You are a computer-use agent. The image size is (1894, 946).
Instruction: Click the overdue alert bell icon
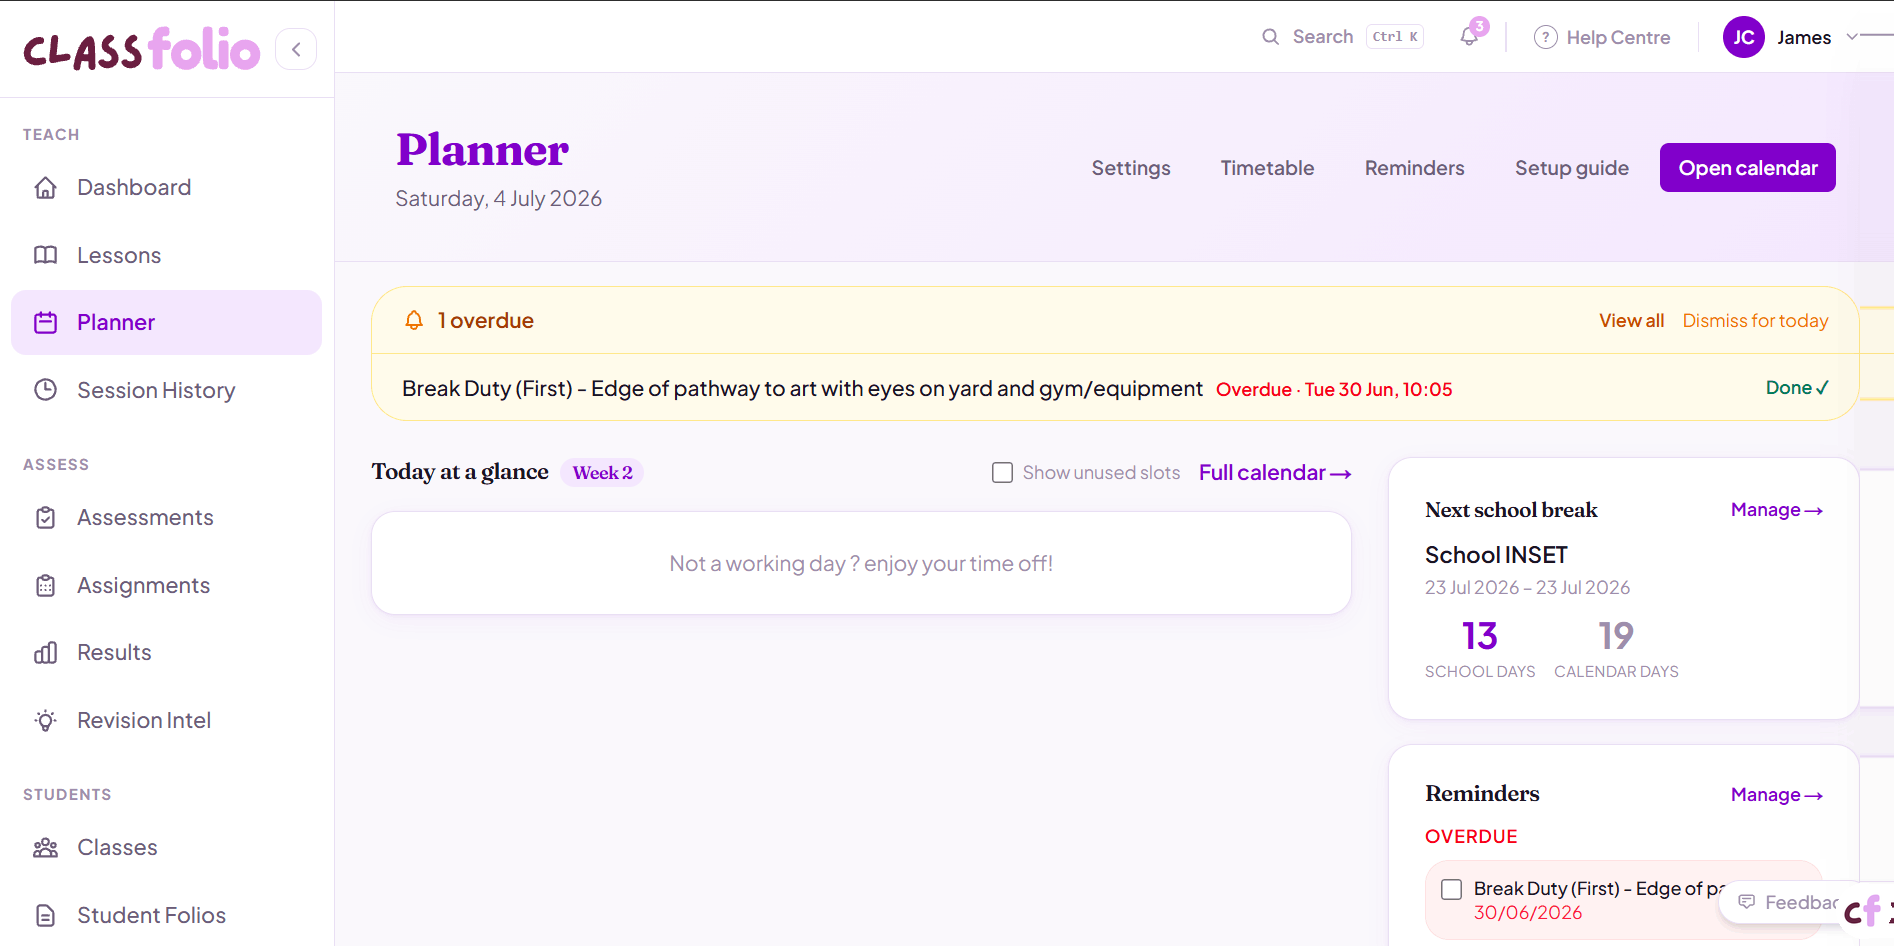point(413,320)
